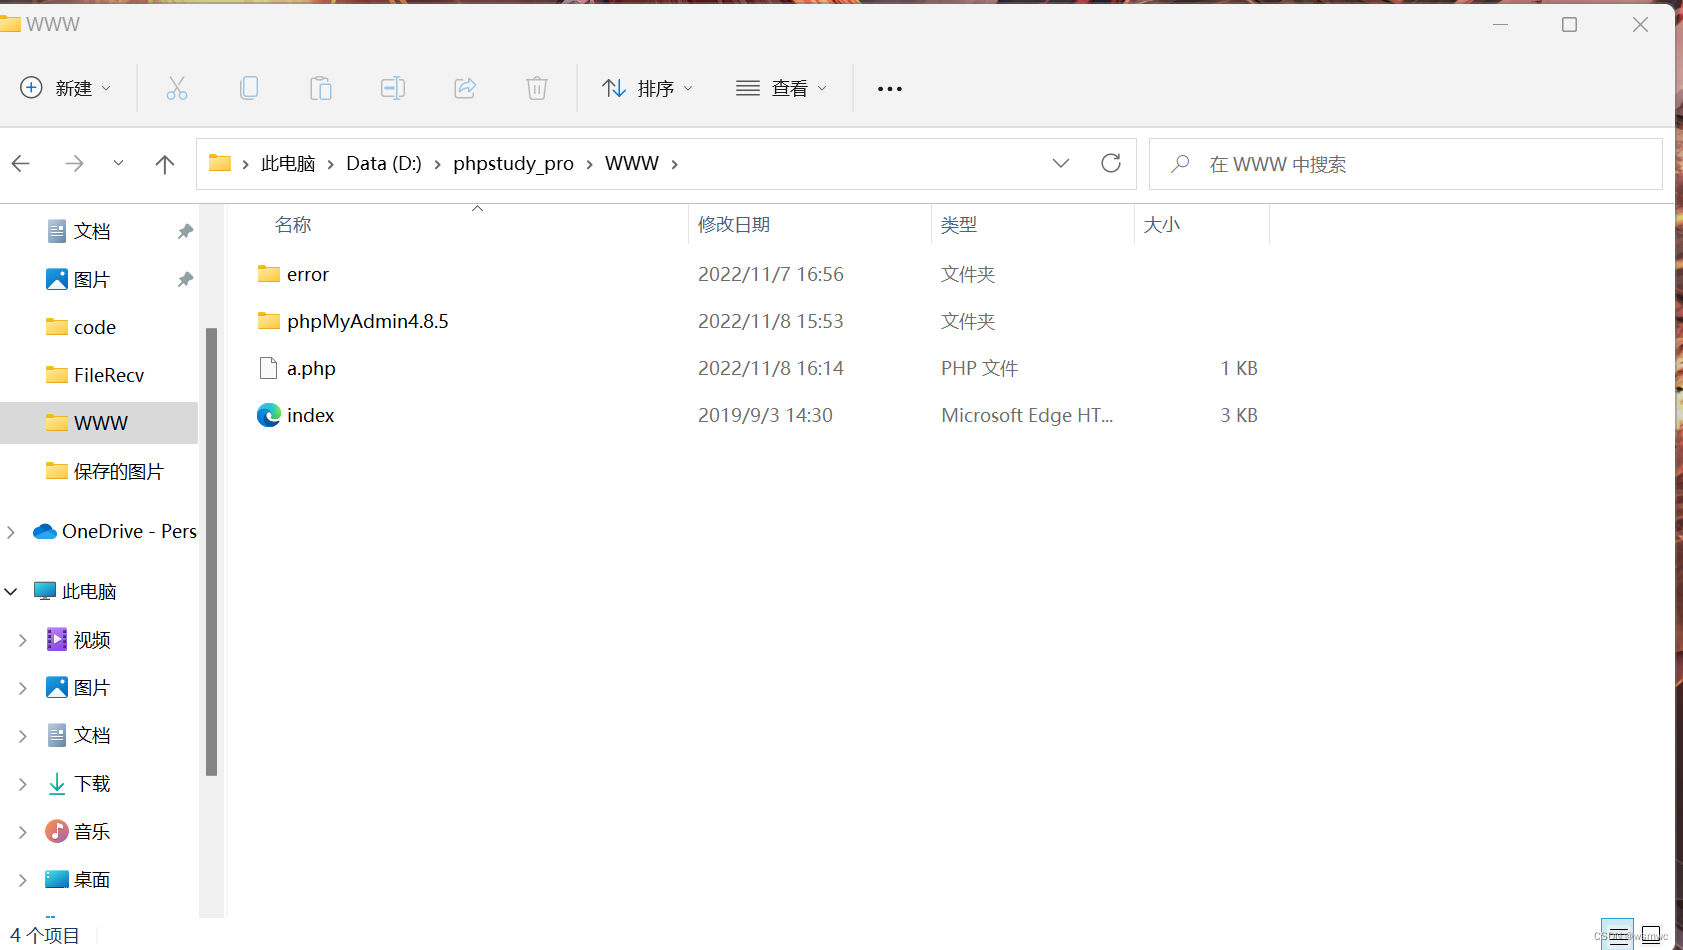Image resolution: width=1683 pixels, height=950 pixels.
Task: Click the Delete trash icon
Action: (537, 88)
